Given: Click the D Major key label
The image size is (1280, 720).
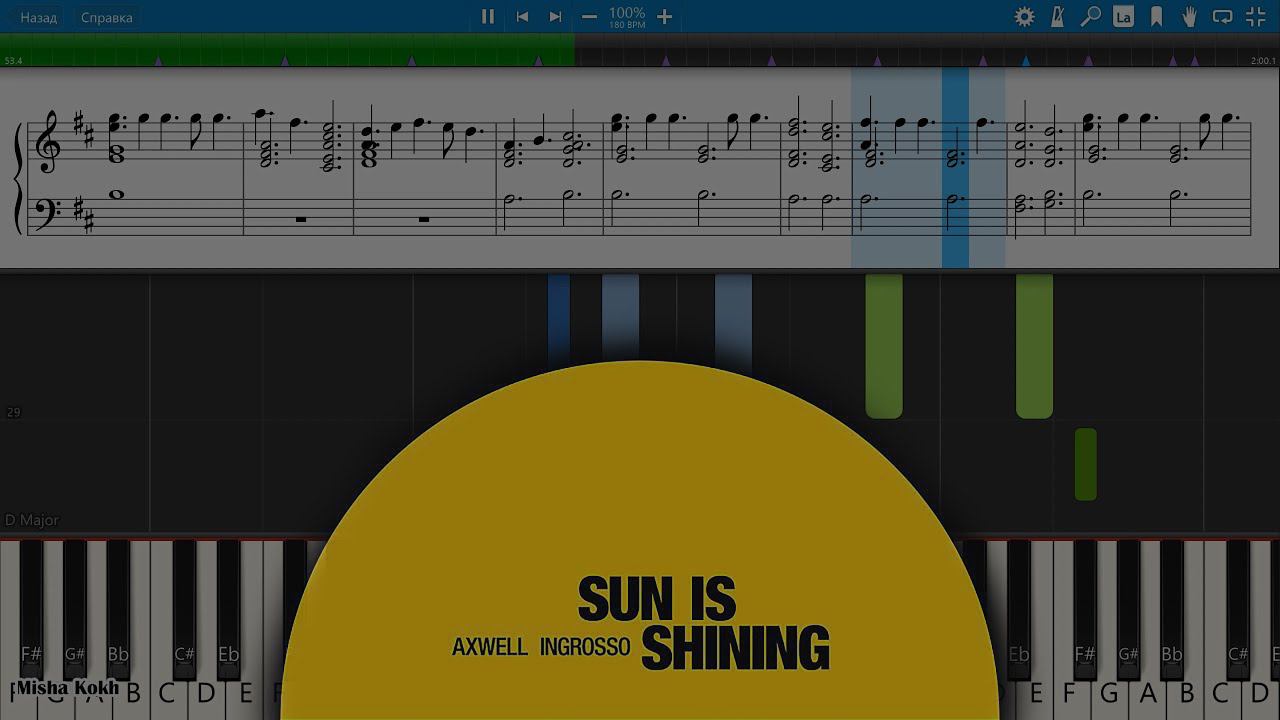Looking at the screenshot, I should [x=32, y=520].
